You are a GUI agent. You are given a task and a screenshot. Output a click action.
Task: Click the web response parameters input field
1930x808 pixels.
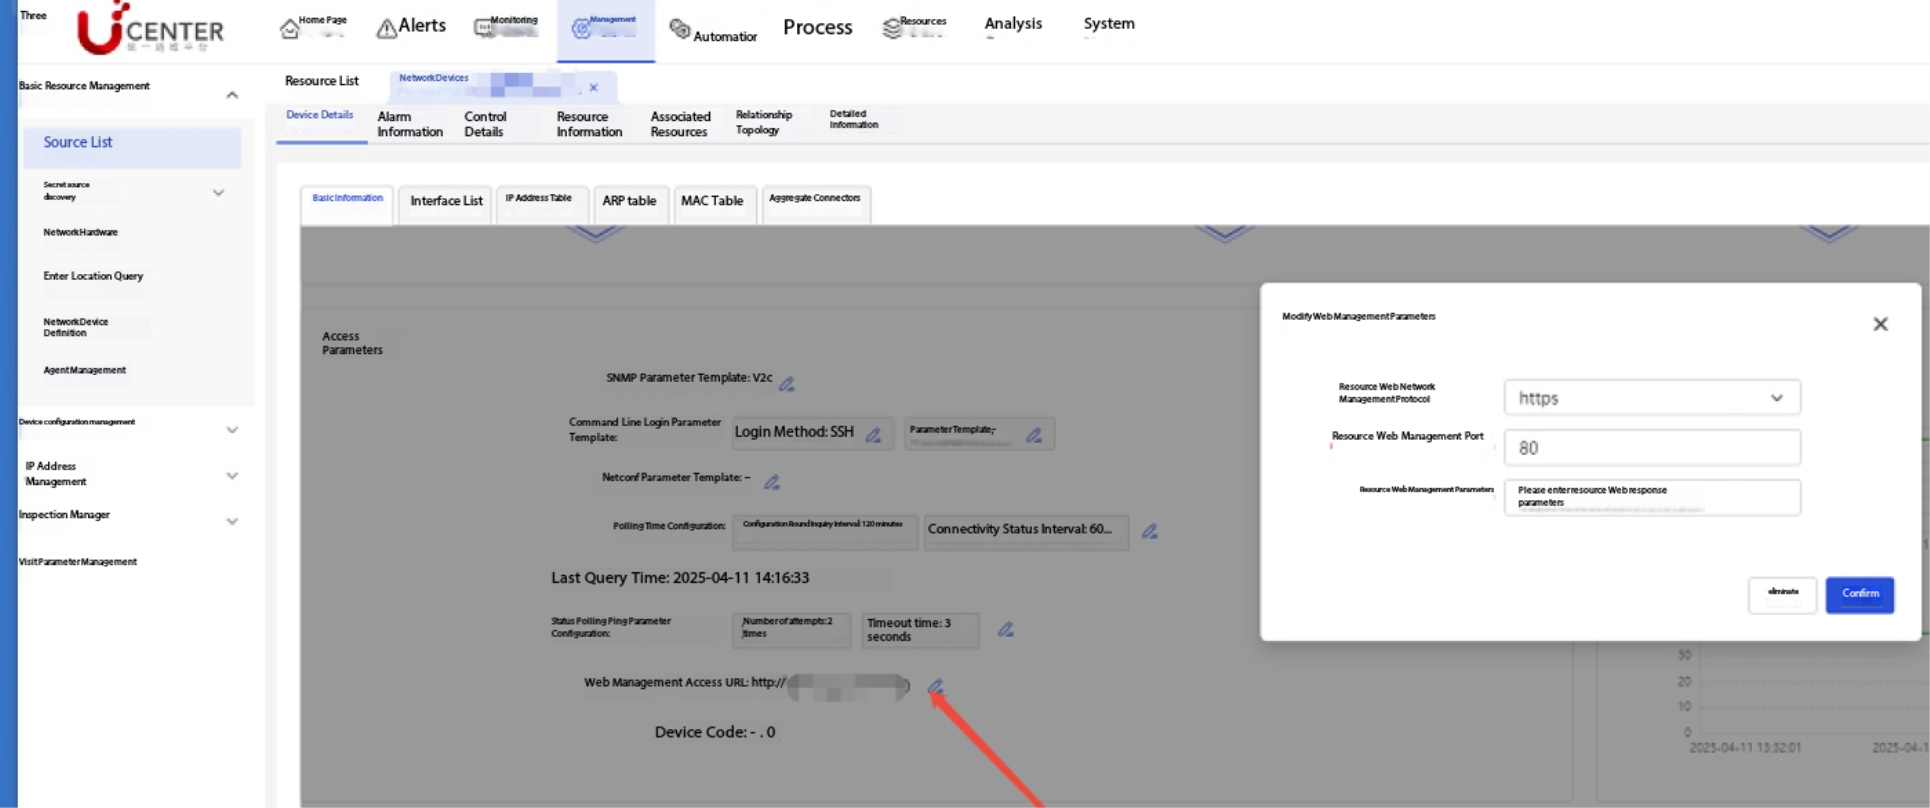[1651, 497]
